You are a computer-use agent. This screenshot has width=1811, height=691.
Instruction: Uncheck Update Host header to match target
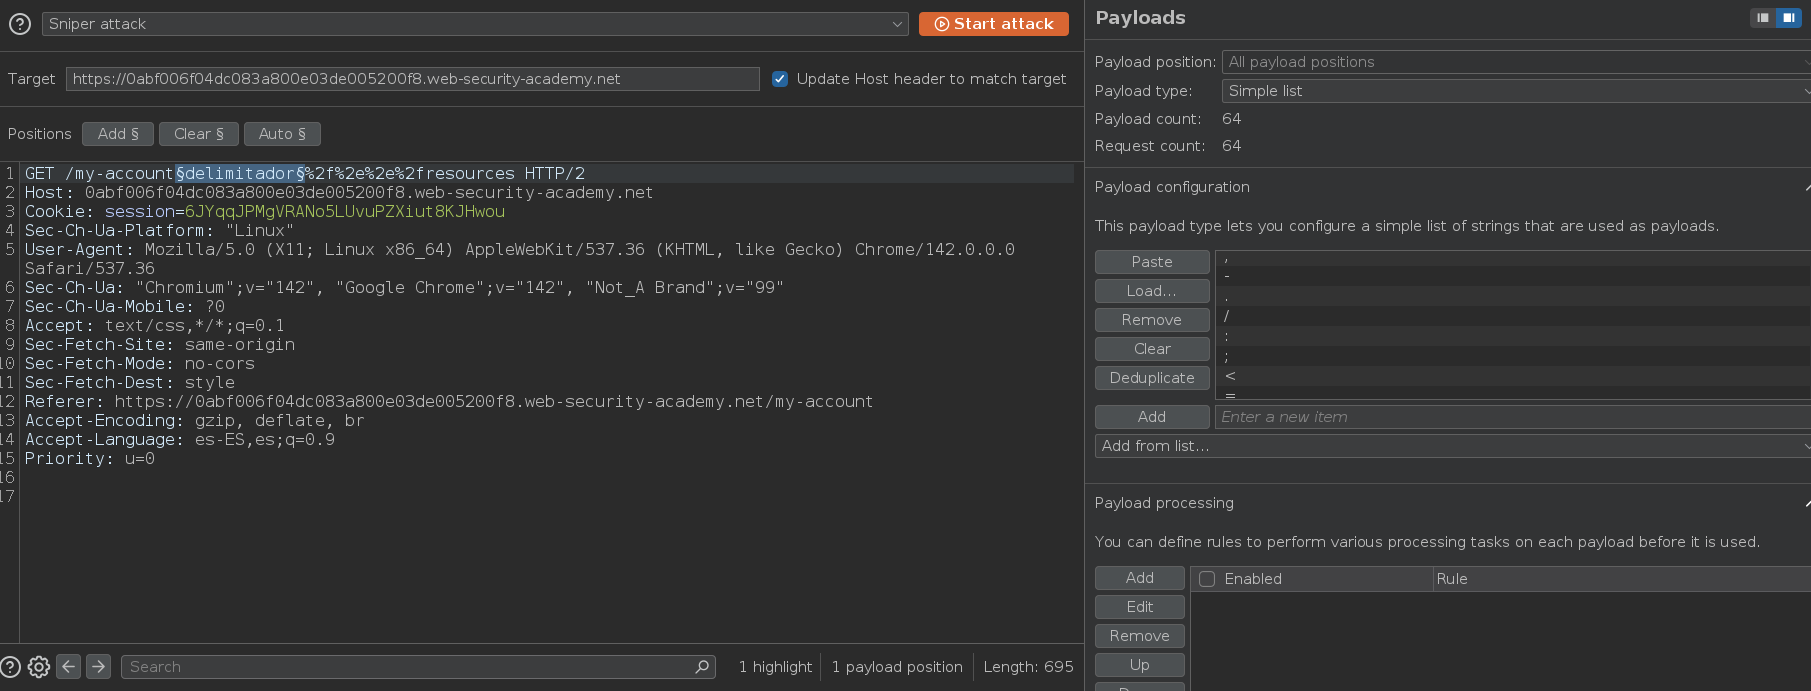(780, 79)
